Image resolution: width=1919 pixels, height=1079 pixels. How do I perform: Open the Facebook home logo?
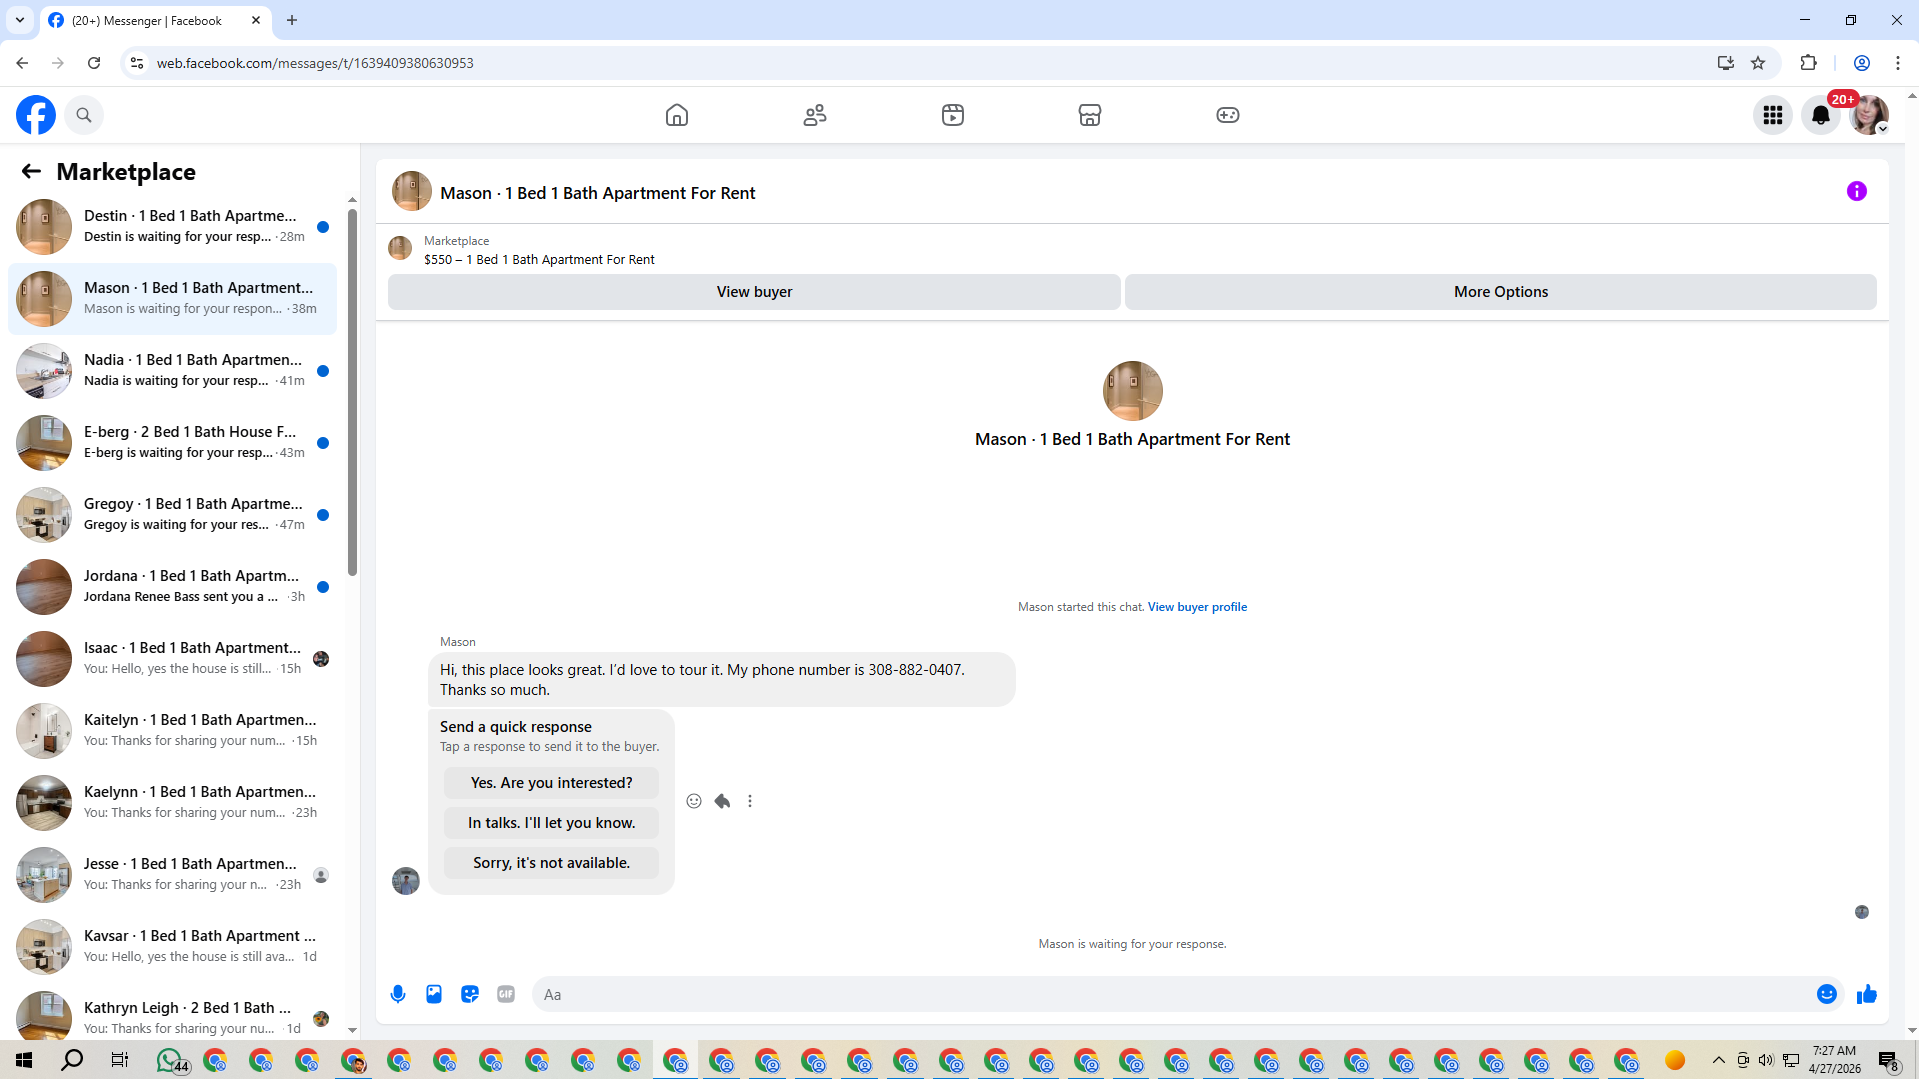click(36, 115)
